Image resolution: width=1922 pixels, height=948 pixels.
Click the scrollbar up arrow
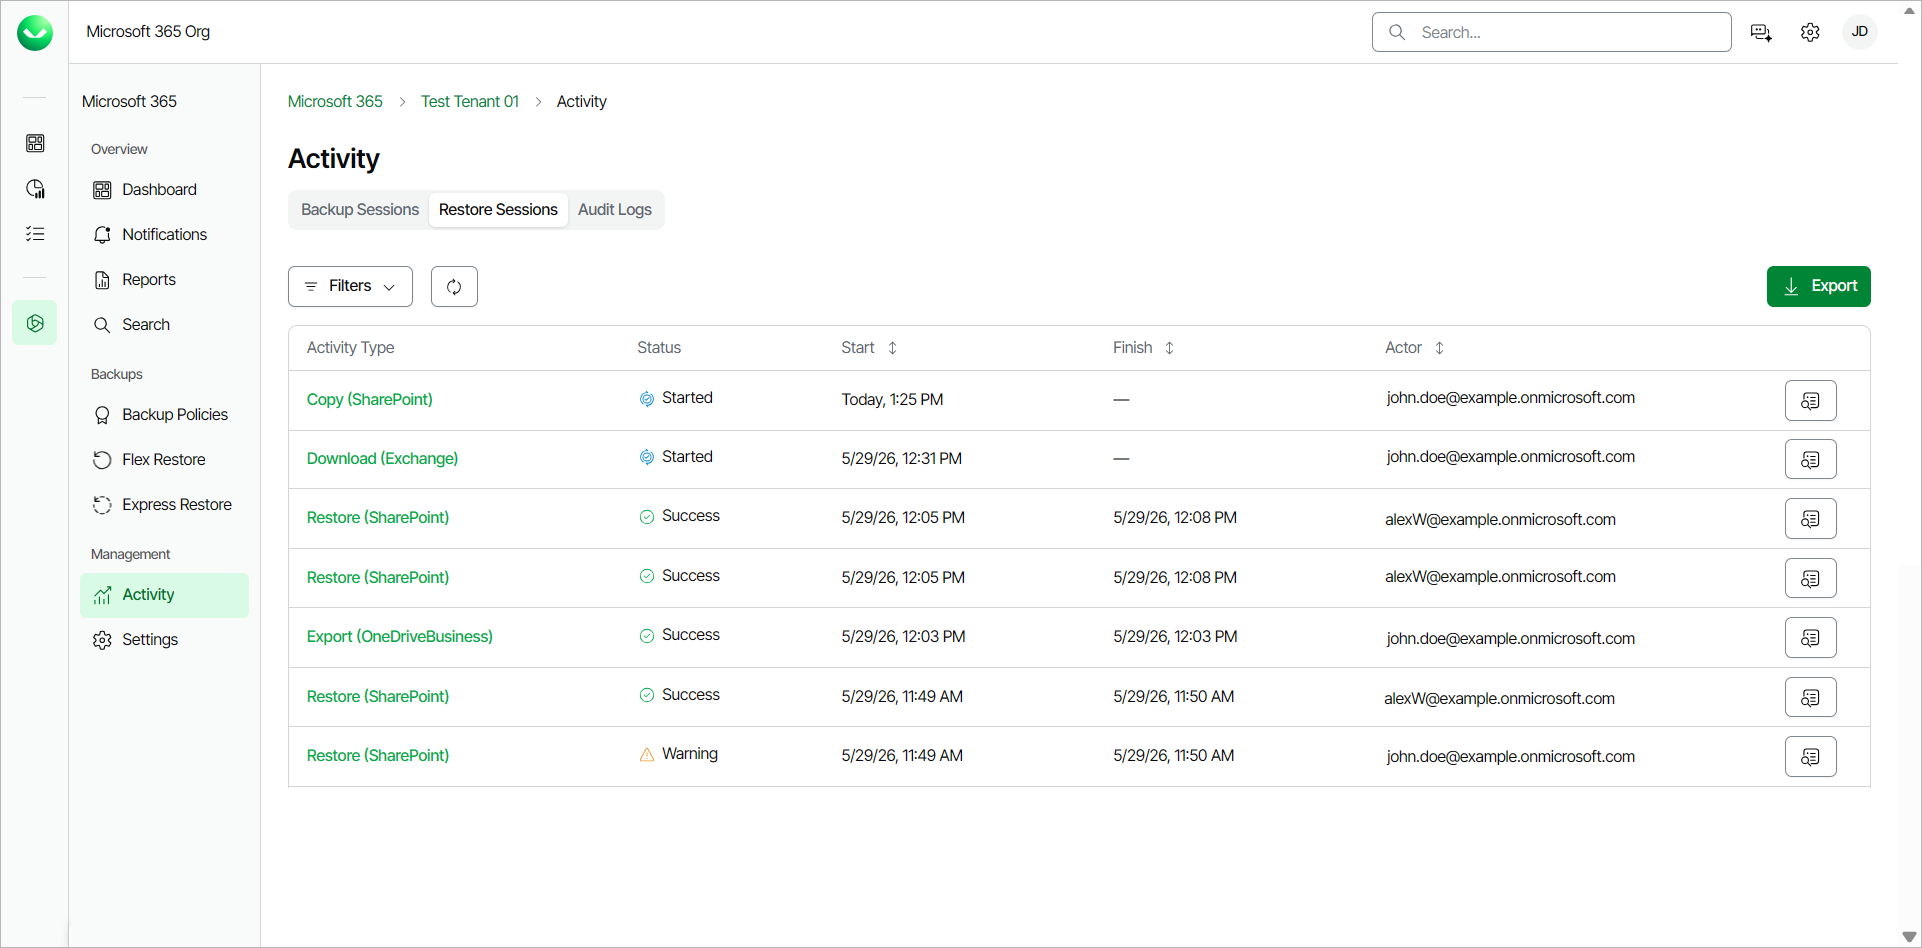coord(1909,10)
